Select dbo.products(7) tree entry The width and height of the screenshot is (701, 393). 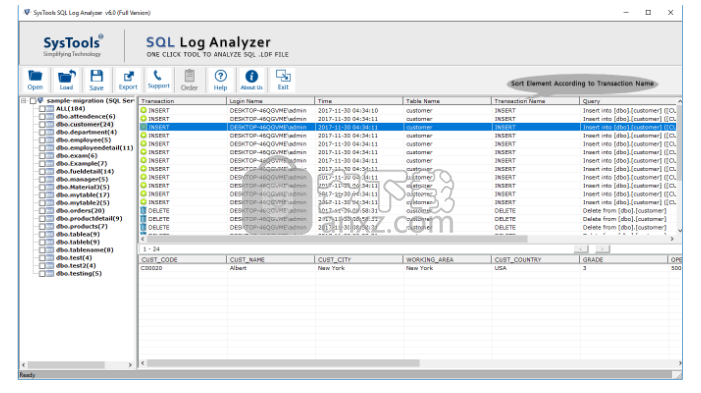[82, 226]
